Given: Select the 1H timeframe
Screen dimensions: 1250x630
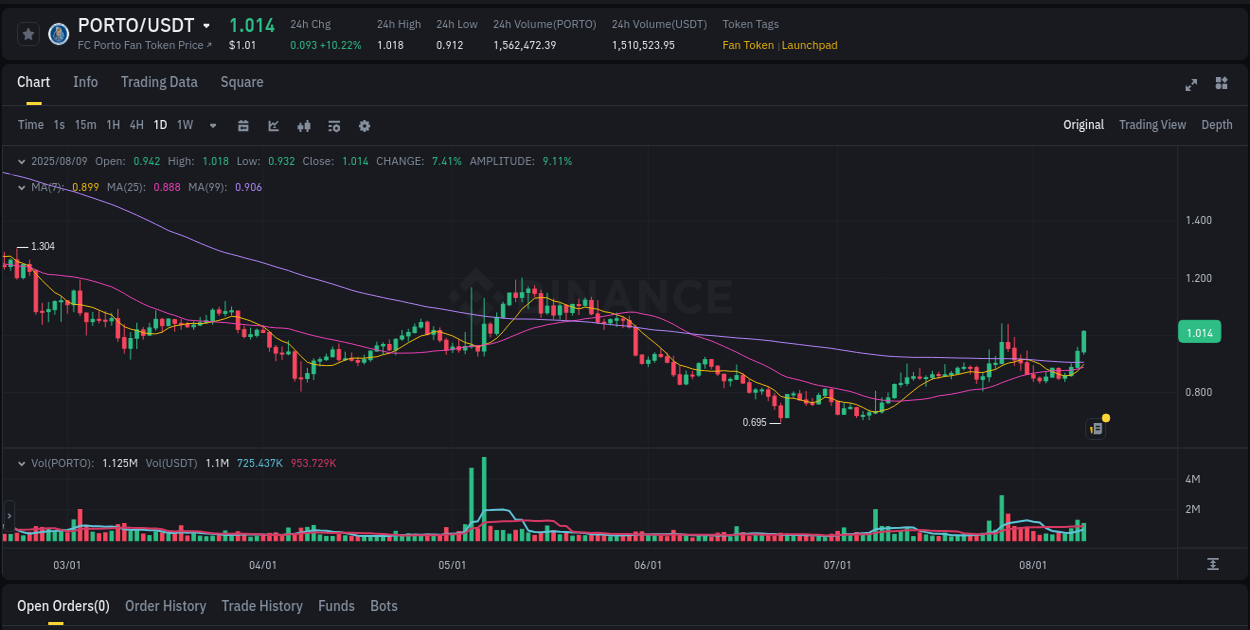Looking at the screenshot, I should 112,125.
